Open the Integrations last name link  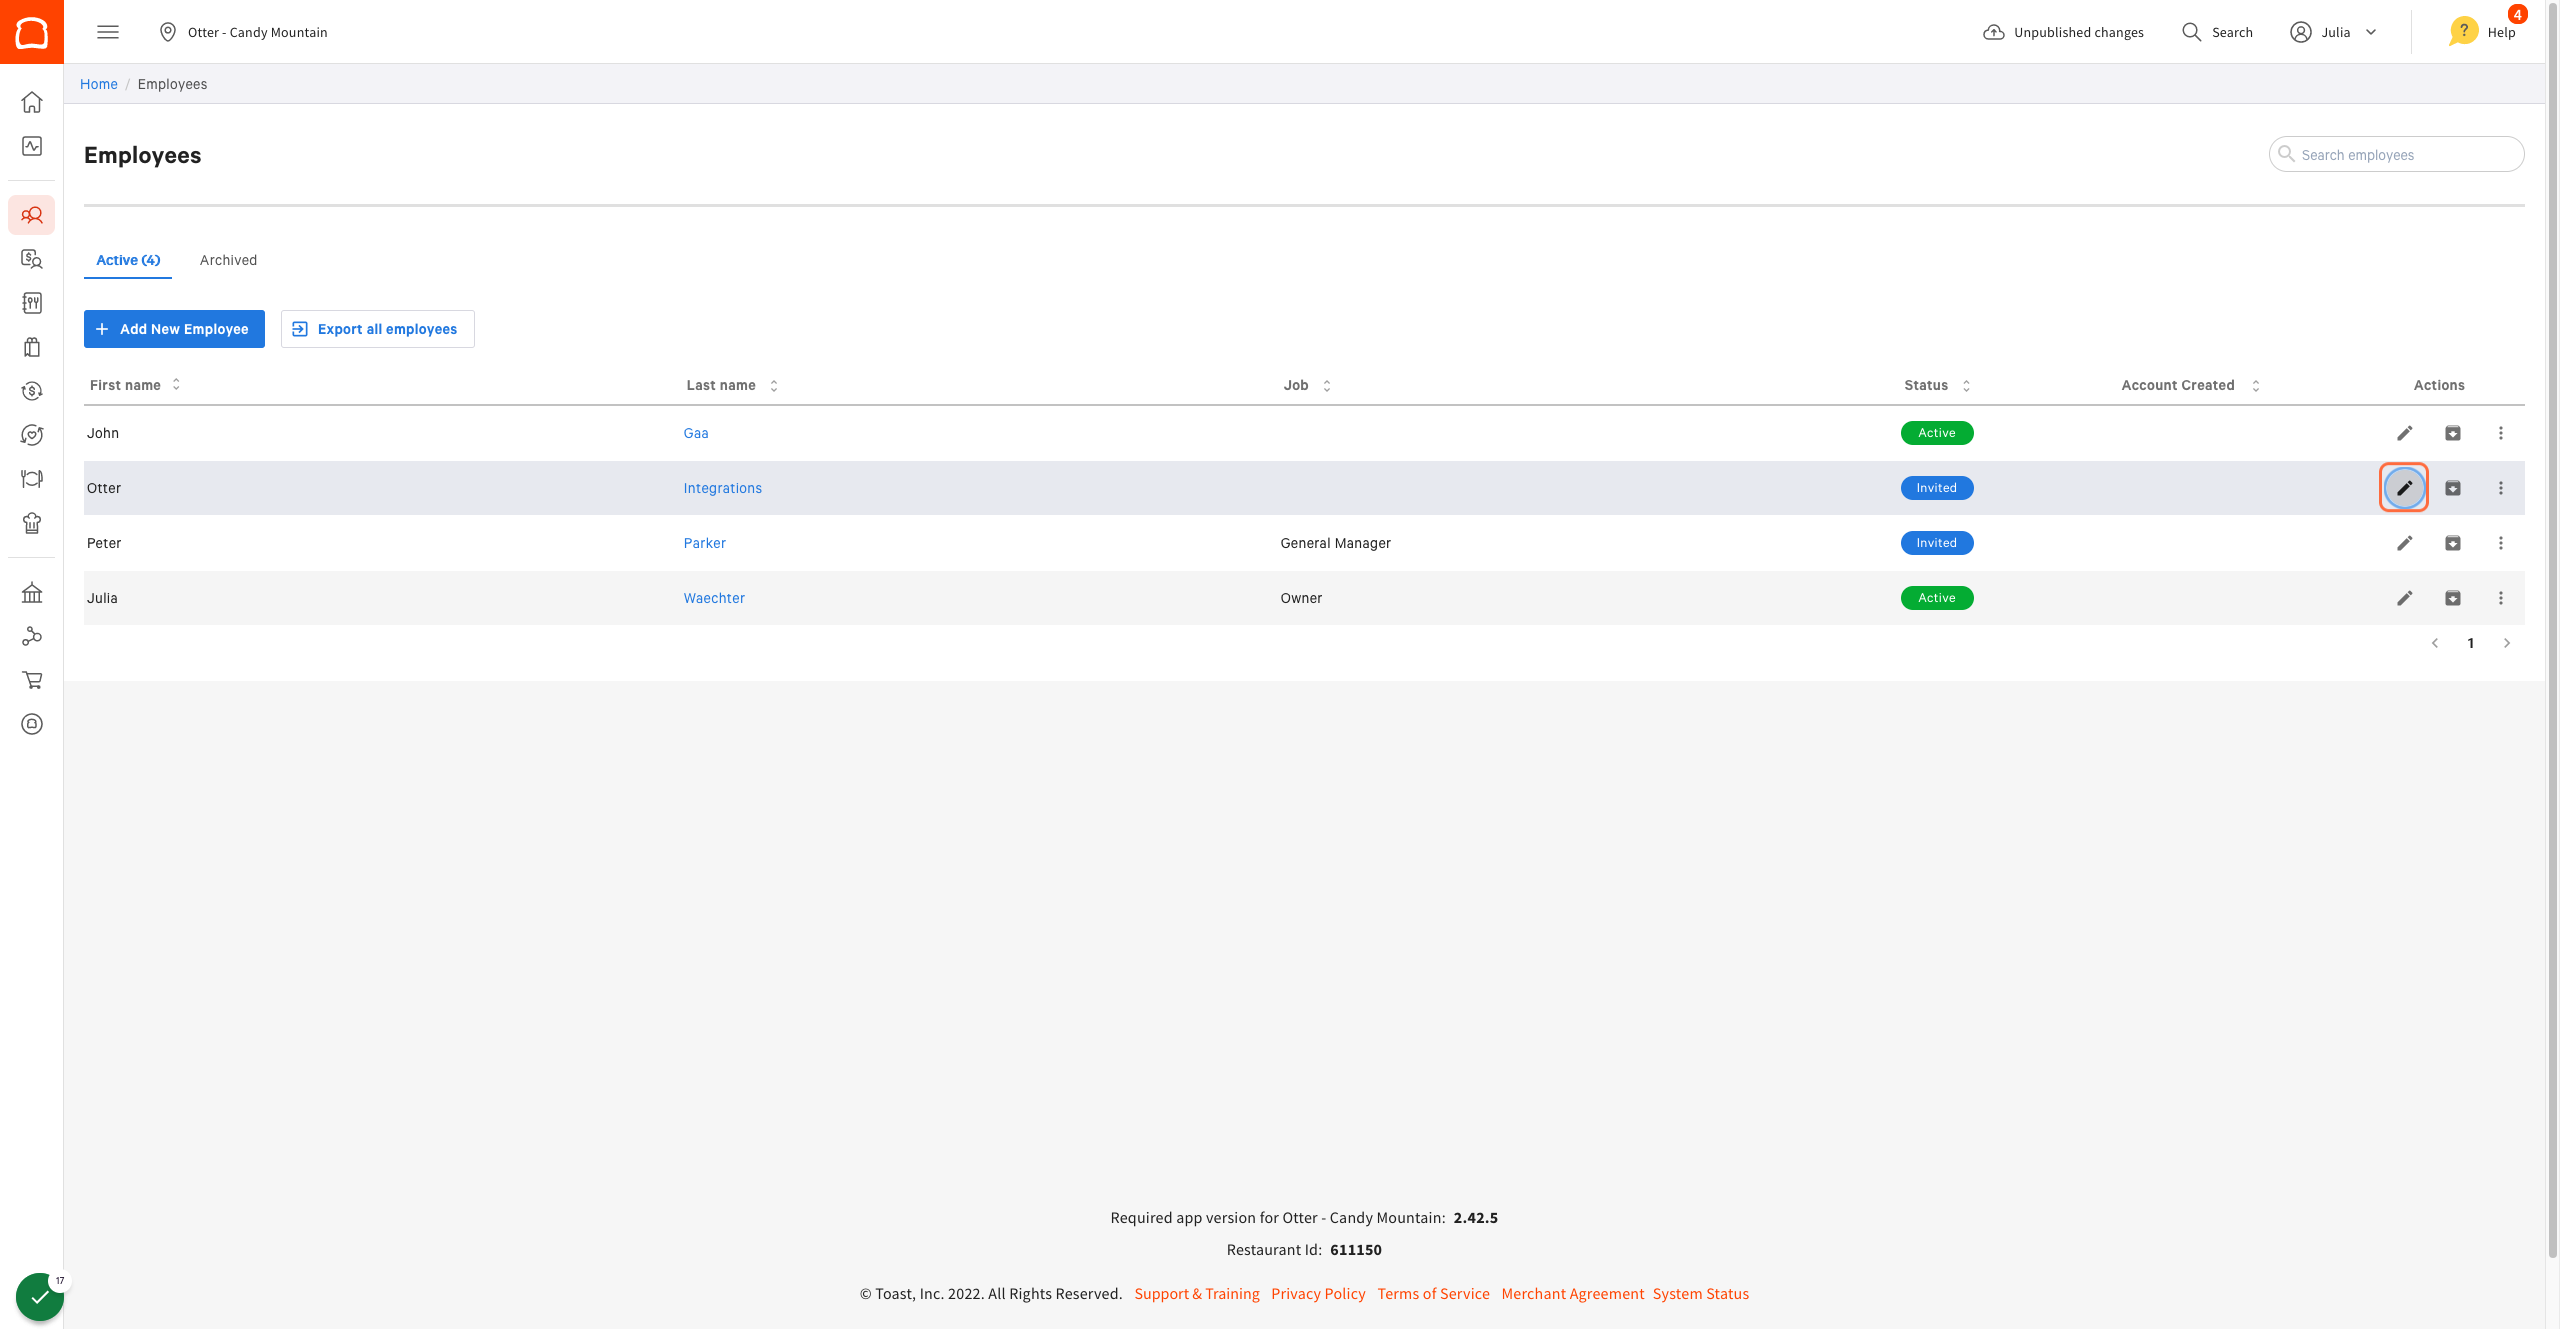pyautogui.click(x=722, y=488)
